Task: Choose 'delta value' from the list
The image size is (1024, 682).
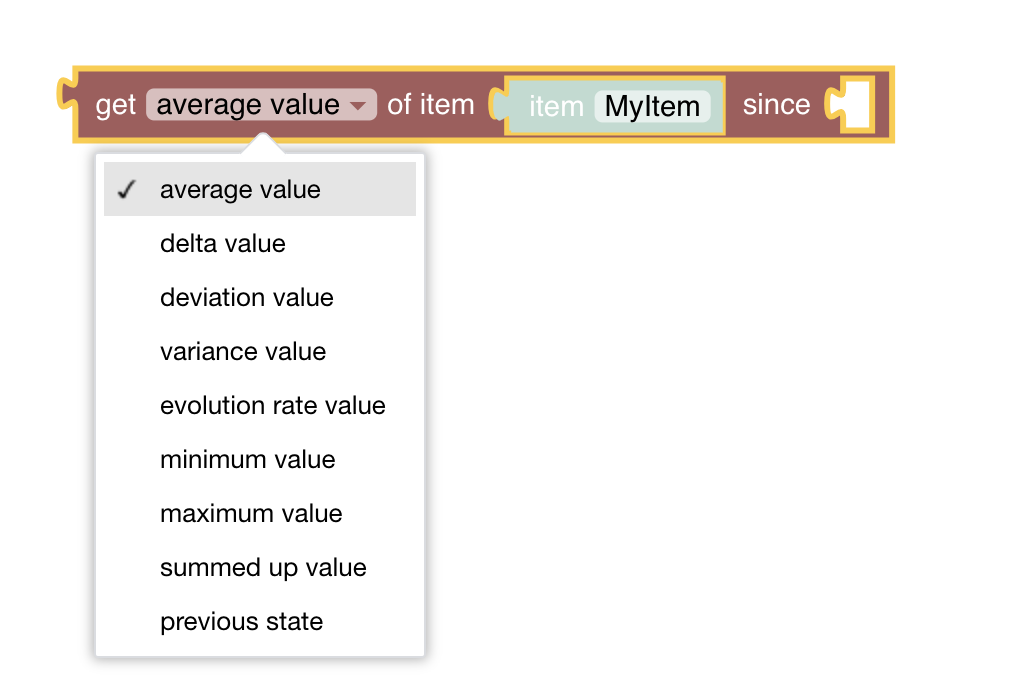Action: point(222,244)
